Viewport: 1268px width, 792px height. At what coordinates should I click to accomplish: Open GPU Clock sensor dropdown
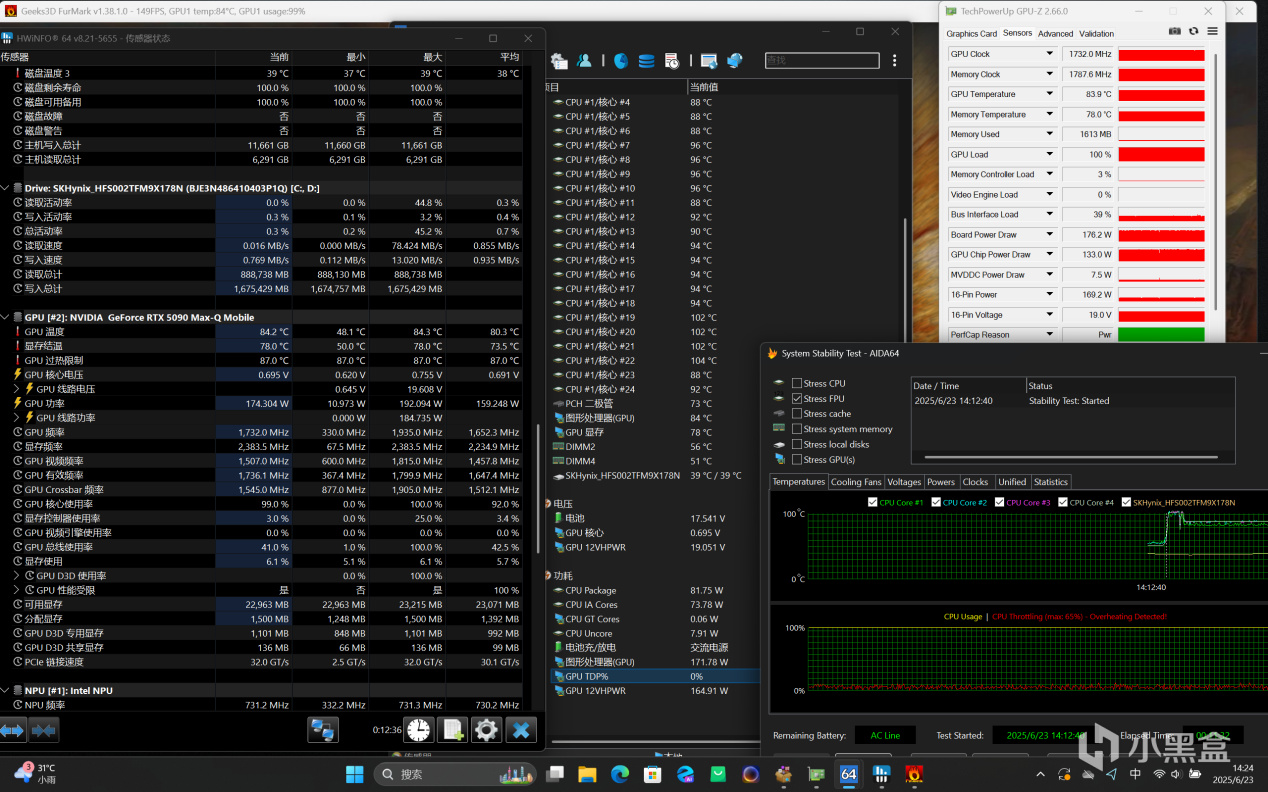1050,54
